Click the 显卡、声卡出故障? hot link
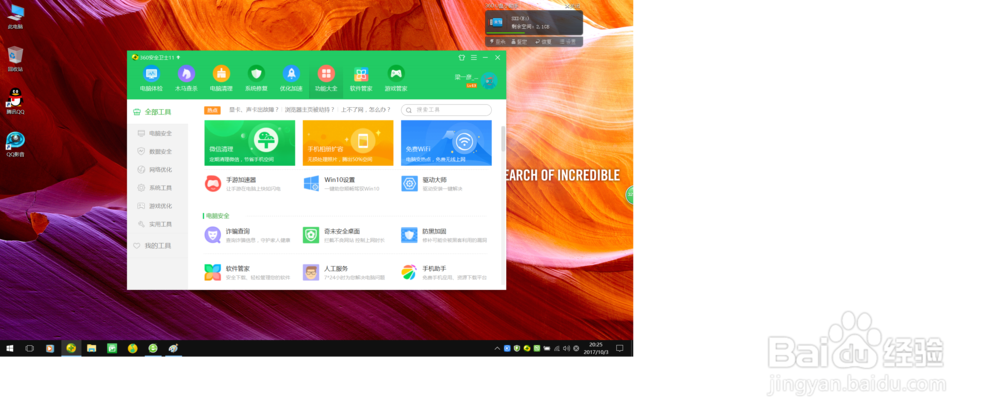The width and height of the screenshot is (1000, 418). click(254, 110)
